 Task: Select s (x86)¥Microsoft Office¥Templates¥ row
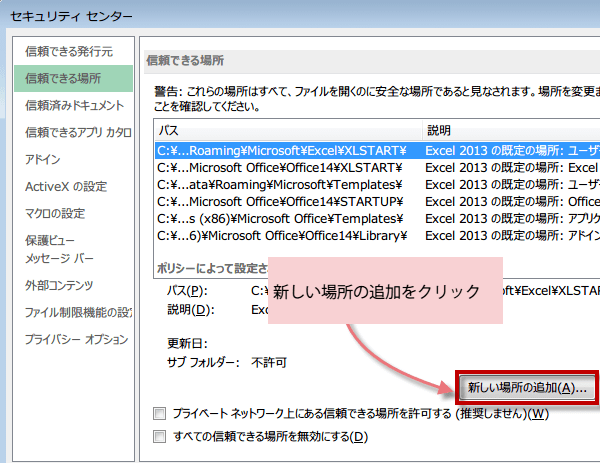(x=377, y=218)
